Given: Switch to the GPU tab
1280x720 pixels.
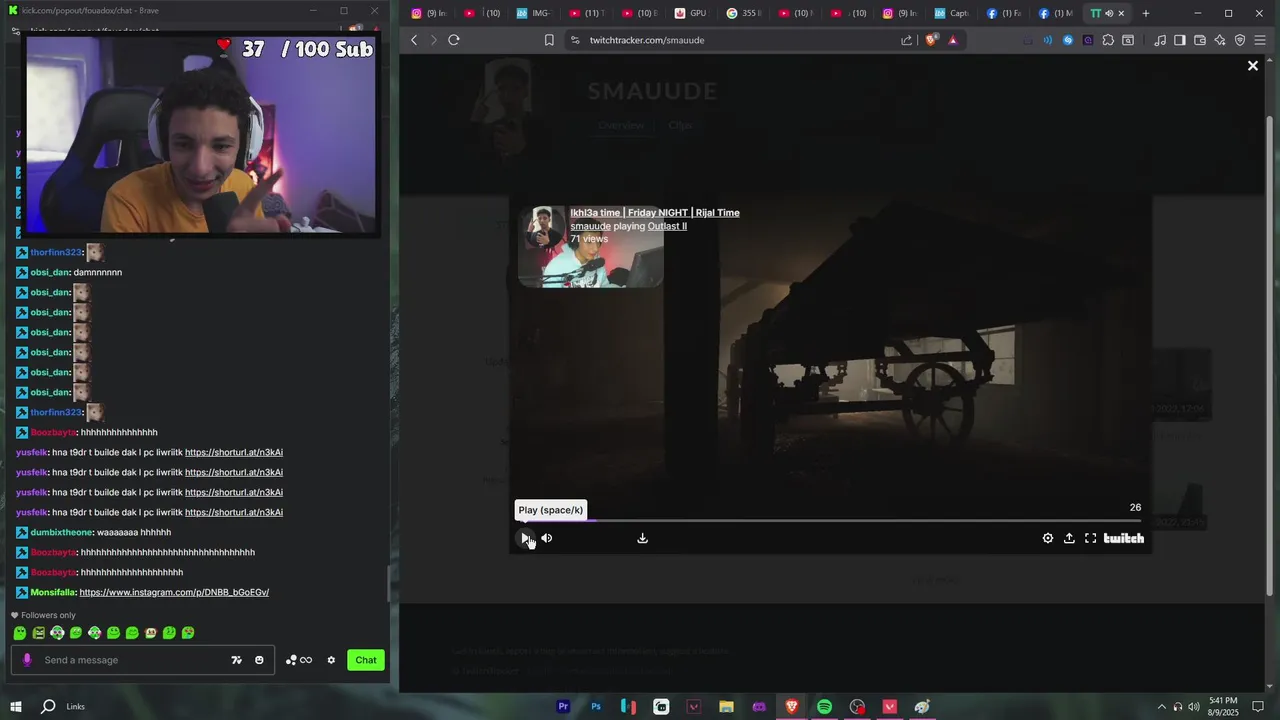Looking at the screenshot, I should pos(692,13).
